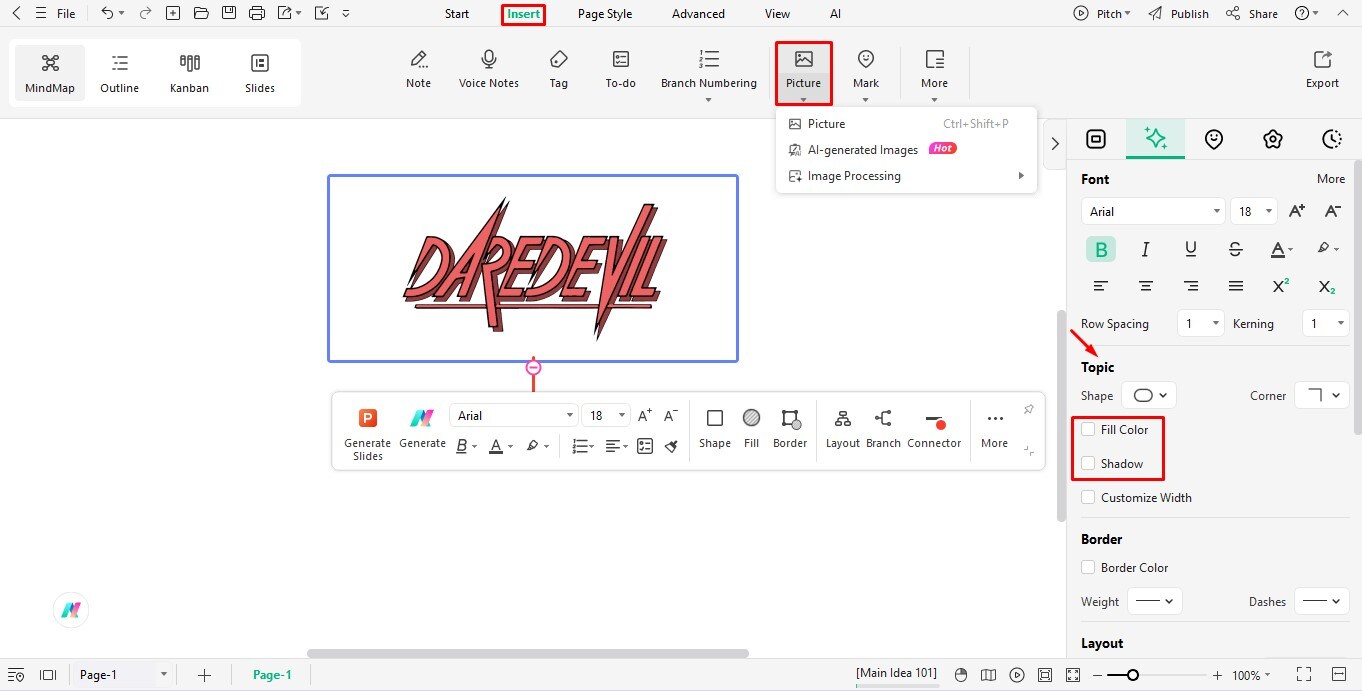1362x691 pixels.
Task: Open the font size 18 dropdown in side panel
Action: pos(1253,211)
